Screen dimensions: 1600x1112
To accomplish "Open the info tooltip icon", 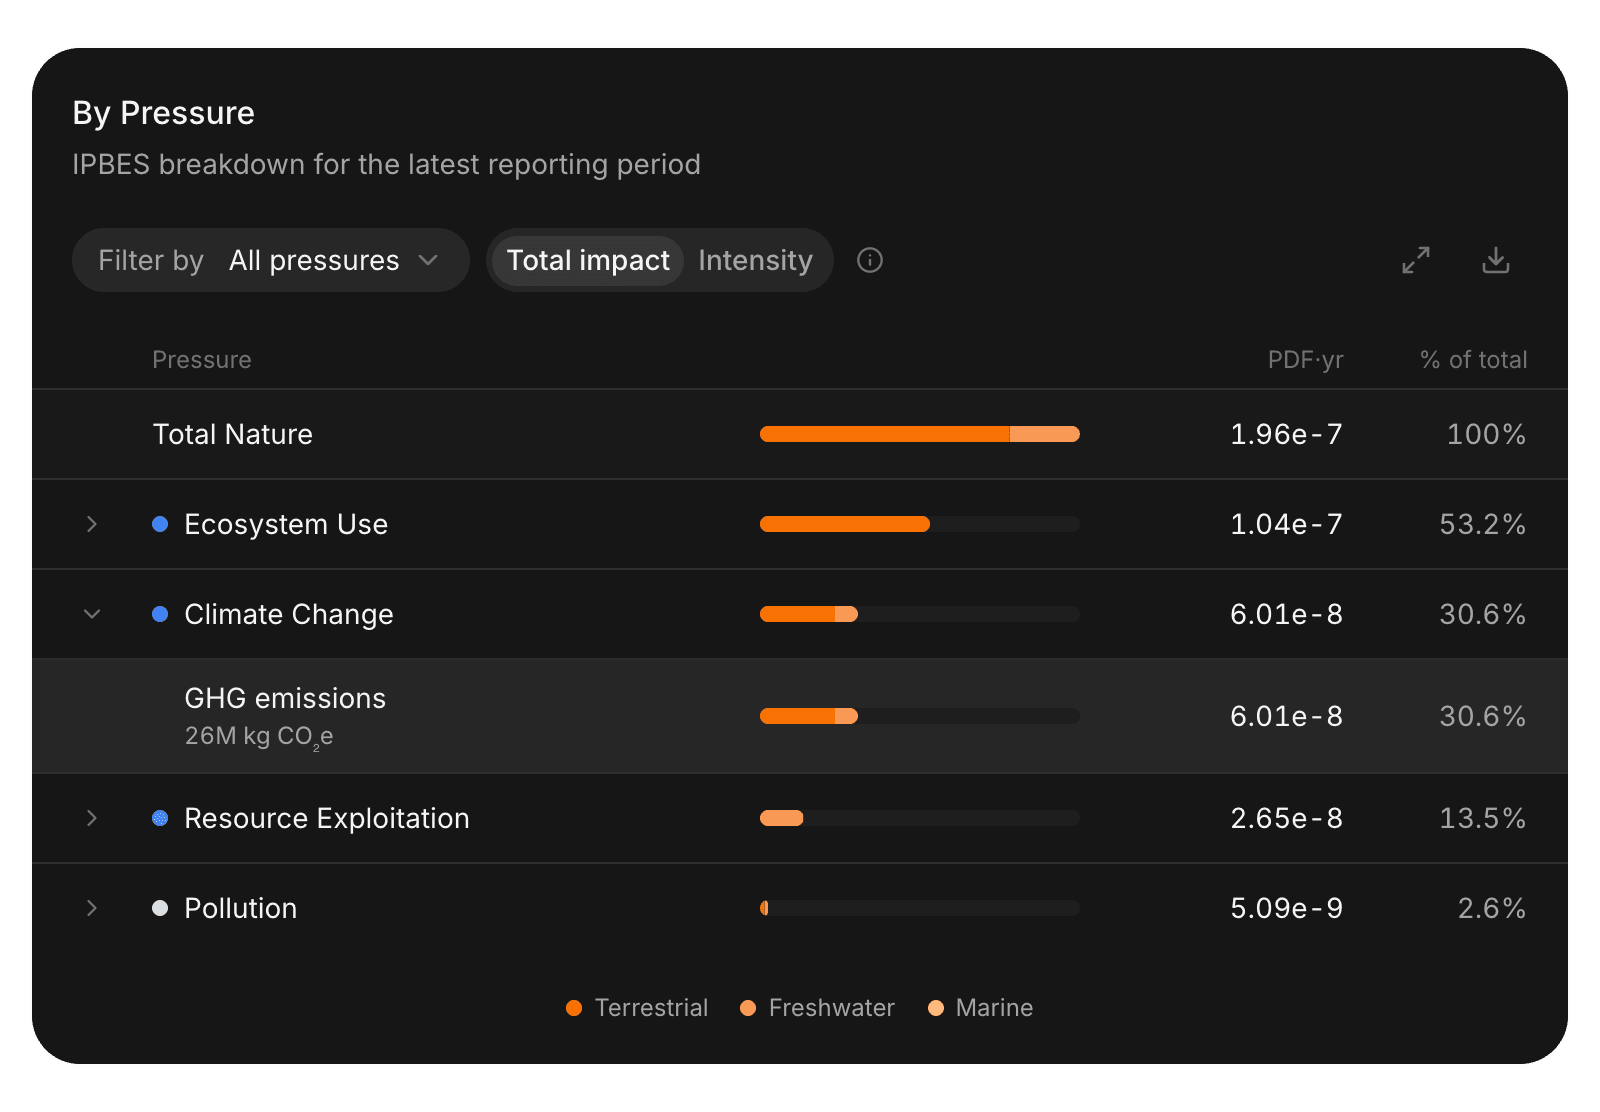I will pyautogui.click(x=870, y=260).
